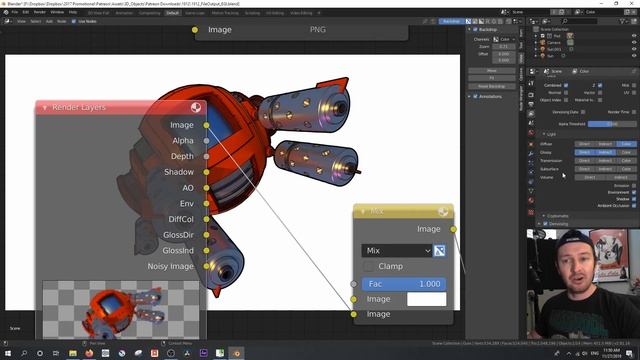The image size is (640, 360).
Task: Collapse the Backdrop panel
Action: pyautogui.click(x=469, y=29)
